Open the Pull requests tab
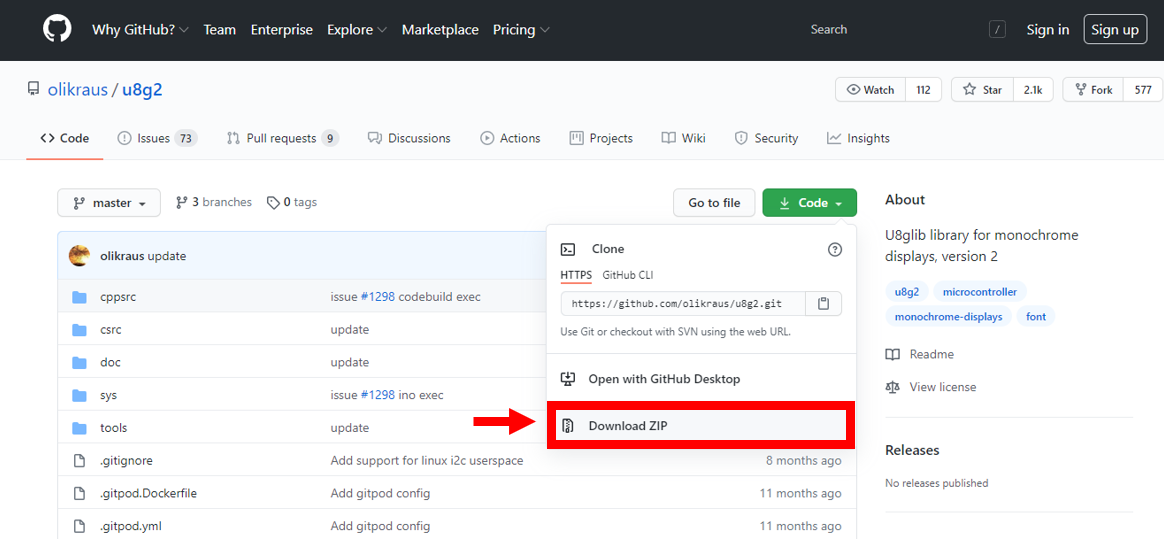The image size is (1164, 550). [282, 138]
